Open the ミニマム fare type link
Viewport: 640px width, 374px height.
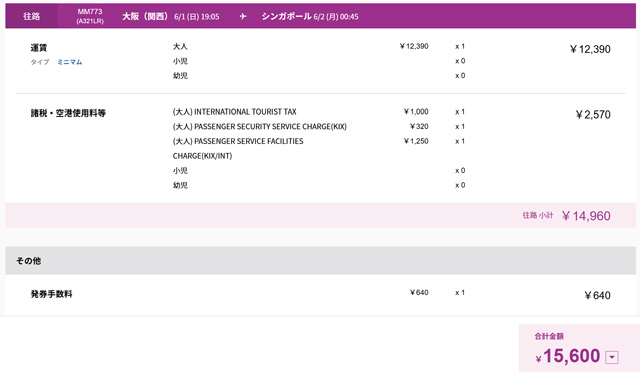tap(69, 62)
